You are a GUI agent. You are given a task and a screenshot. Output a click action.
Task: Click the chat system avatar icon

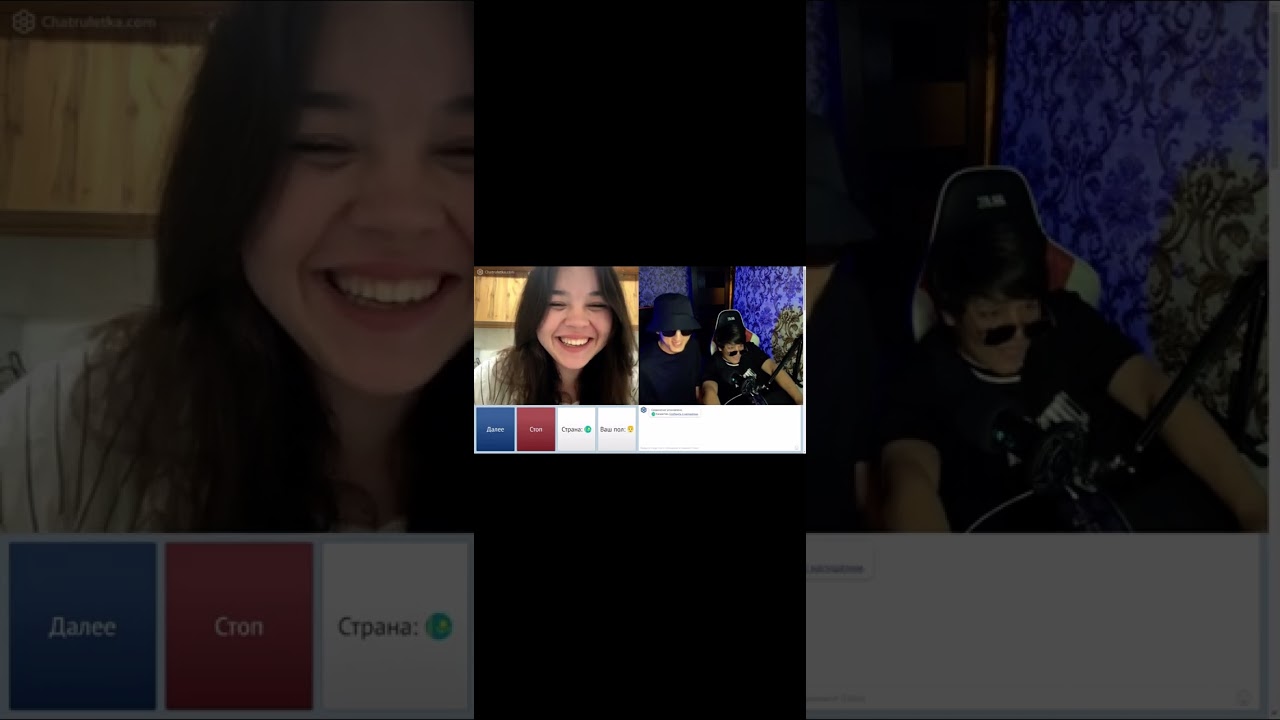[x=644, y=410]
